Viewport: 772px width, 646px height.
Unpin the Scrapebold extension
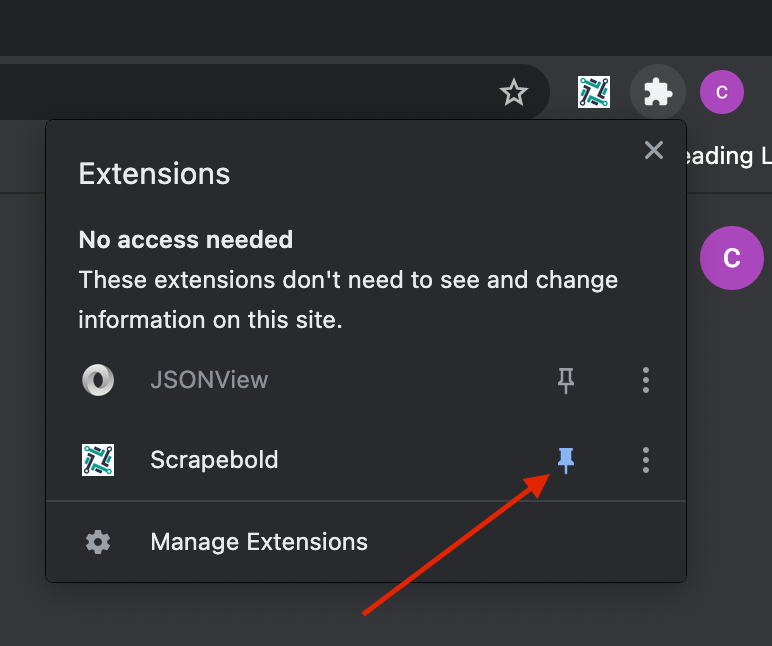(566, 460)
